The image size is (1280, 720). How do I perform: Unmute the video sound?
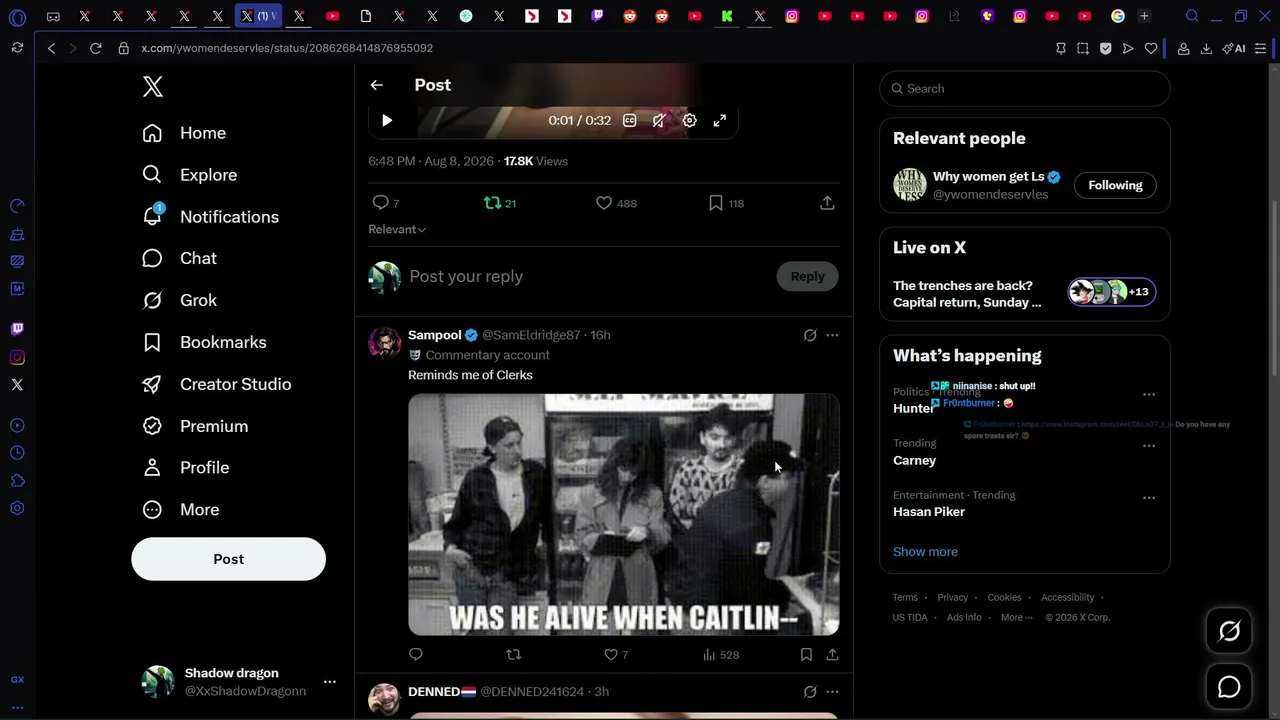click(659, 120)
